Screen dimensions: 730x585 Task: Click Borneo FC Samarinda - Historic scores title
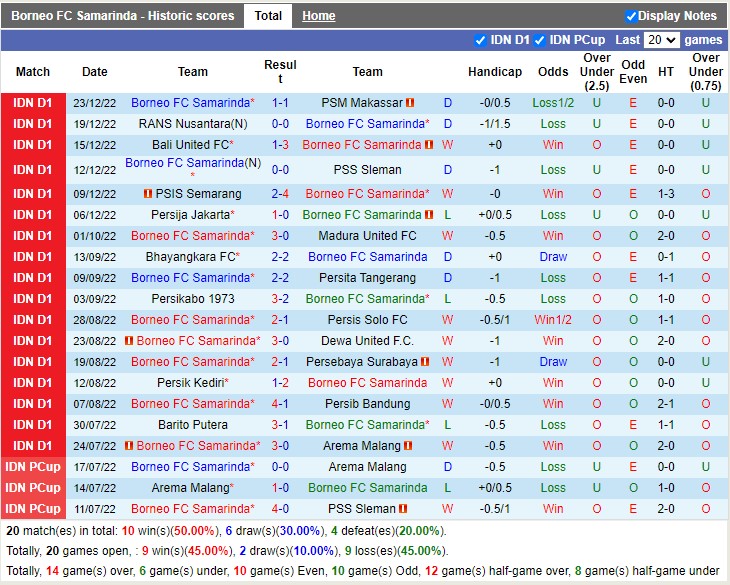[122, 16]
